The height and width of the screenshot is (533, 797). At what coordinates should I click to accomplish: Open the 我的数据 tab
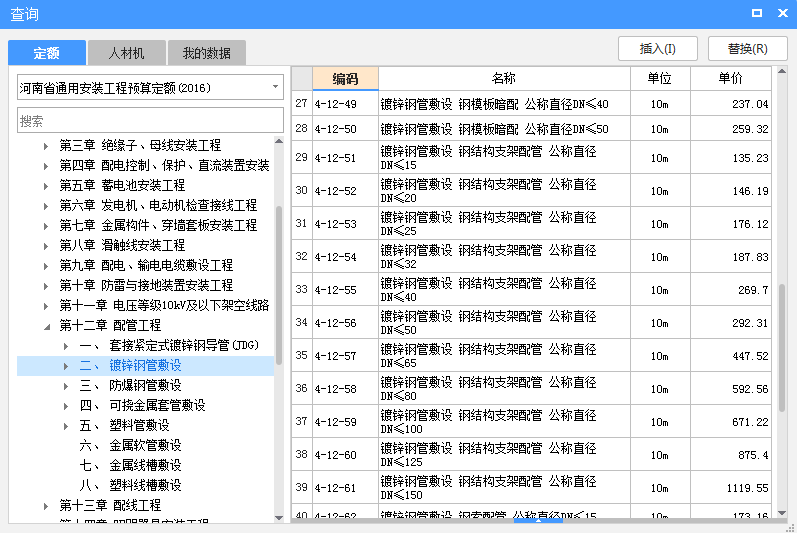click(x=207, y=53)
